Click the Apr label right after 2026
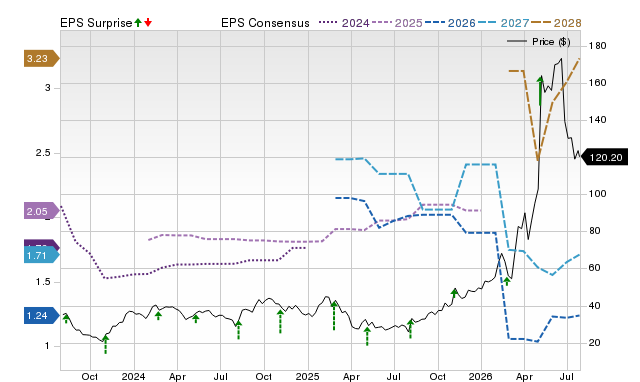 coord(524,376)
